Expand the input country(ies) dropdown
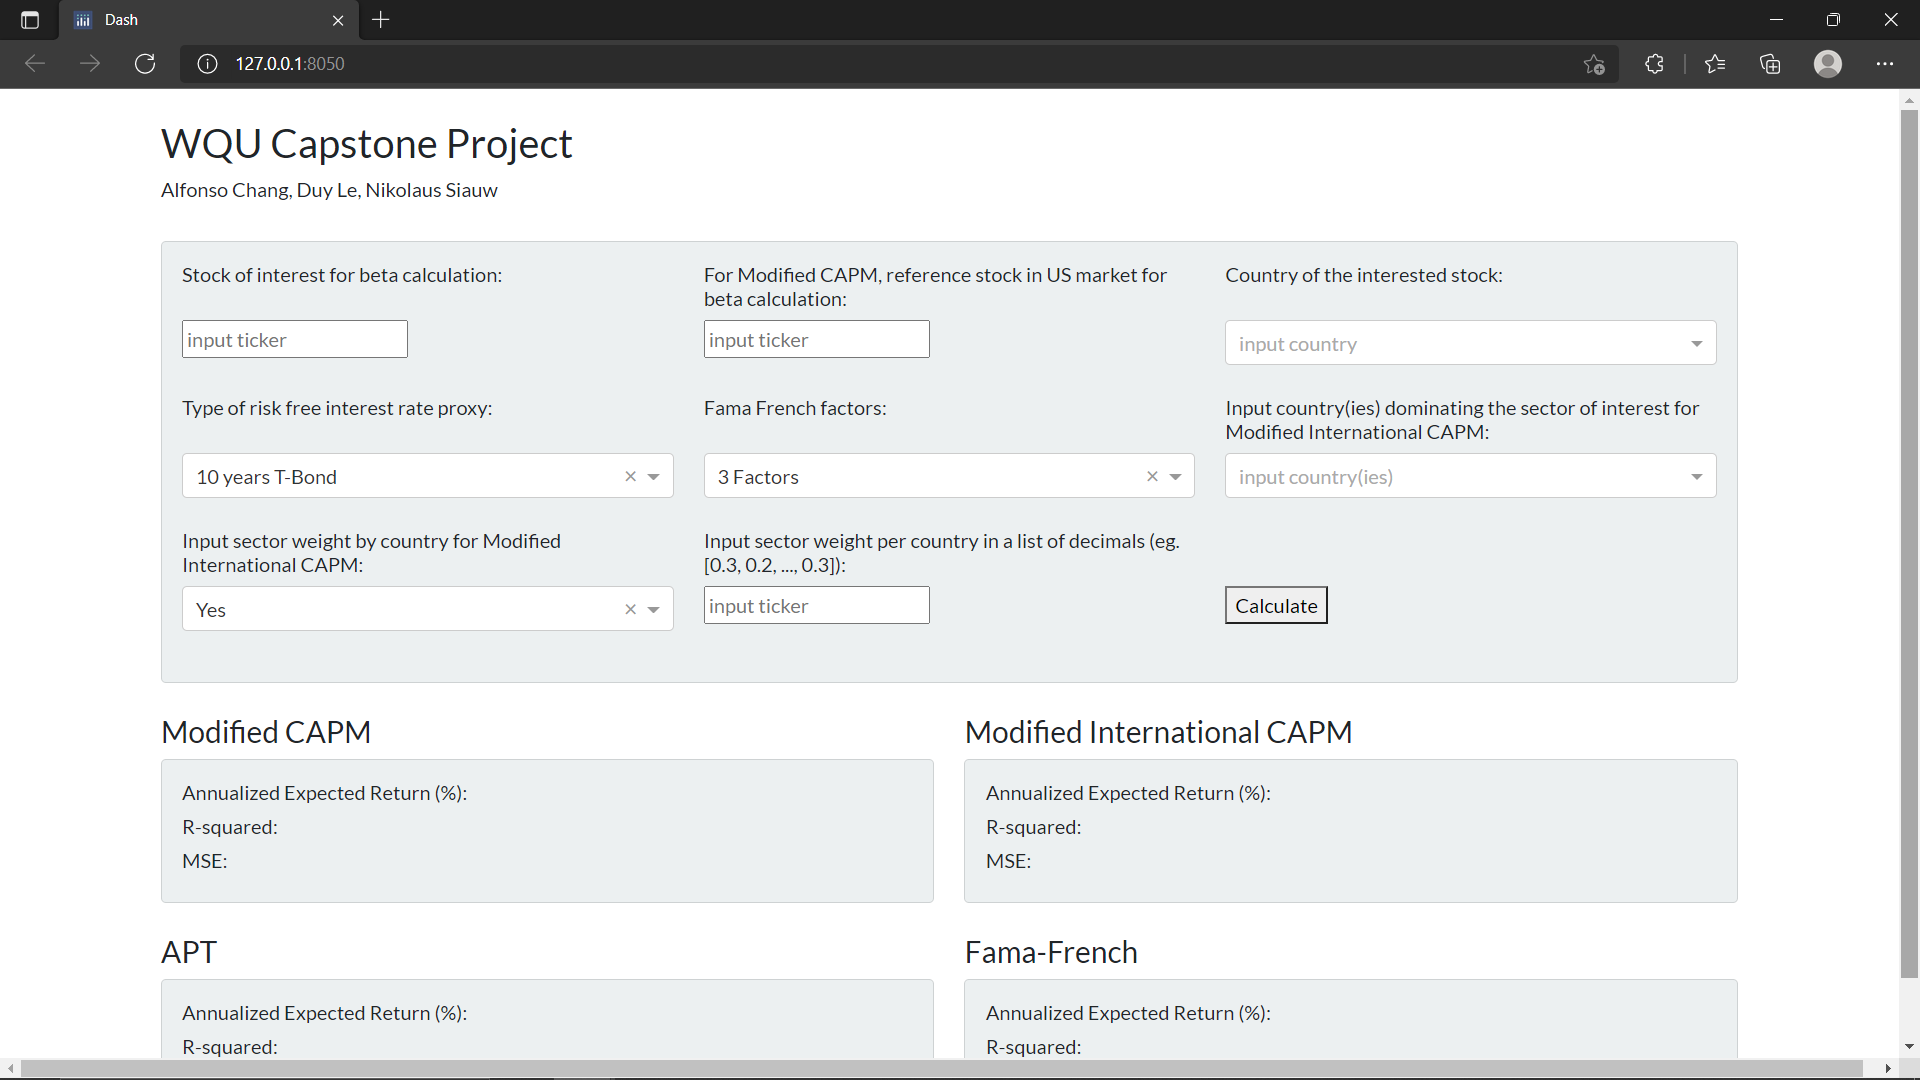Image resolution: width=1920 pixels, height=1080 pixels. (1696, 477)
